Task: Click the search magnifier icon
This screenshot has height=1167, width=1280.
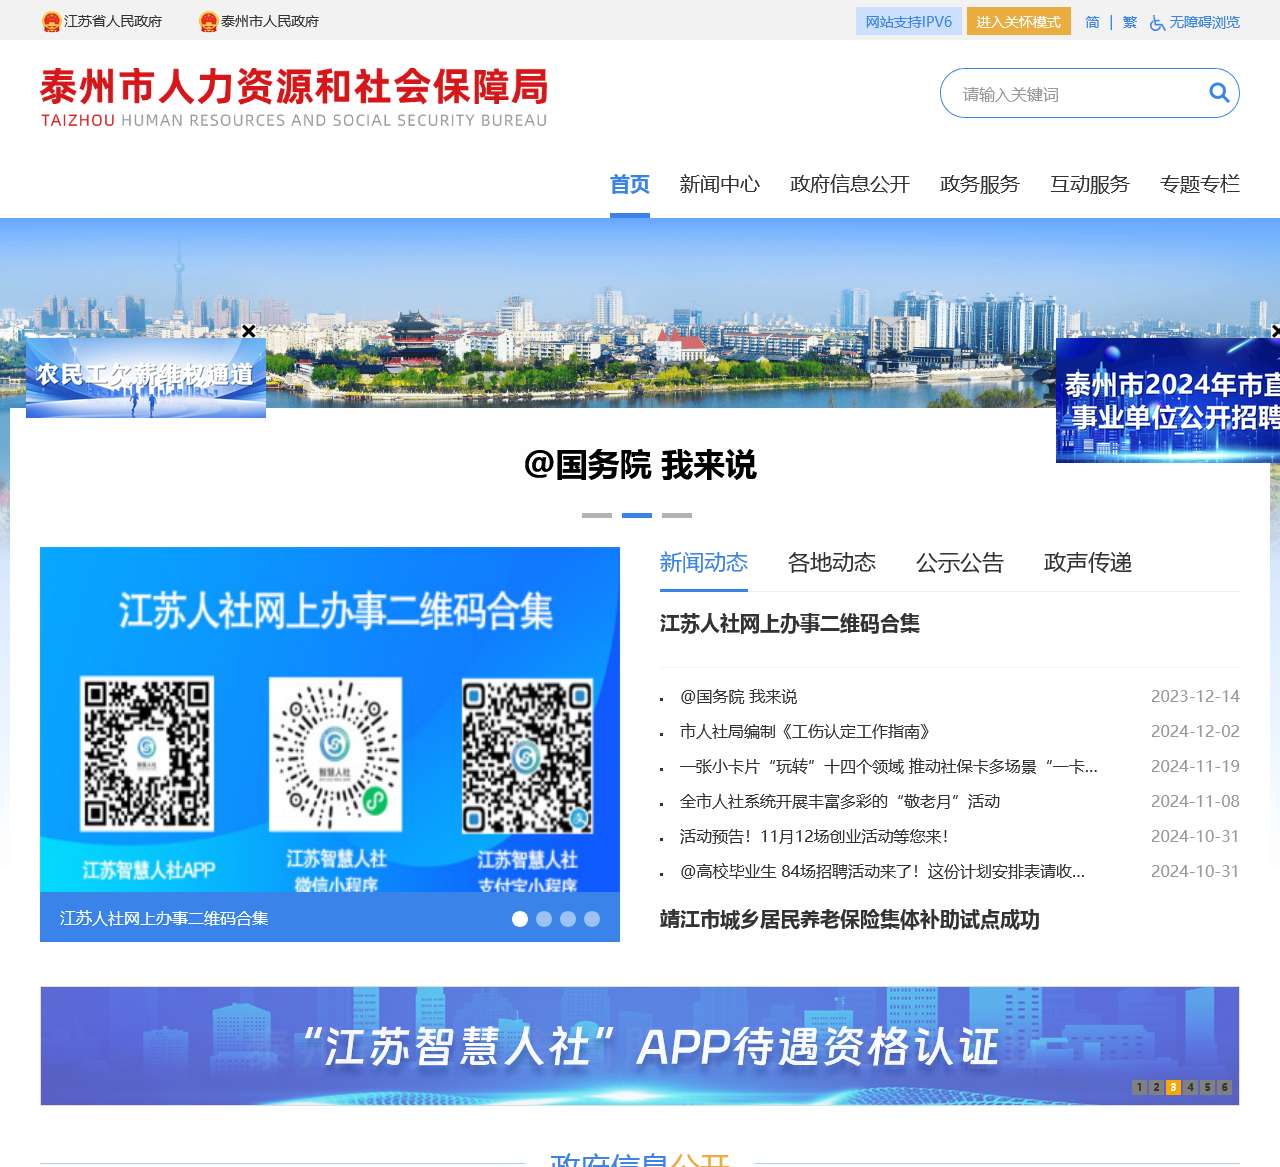Action: [1219, 93]
